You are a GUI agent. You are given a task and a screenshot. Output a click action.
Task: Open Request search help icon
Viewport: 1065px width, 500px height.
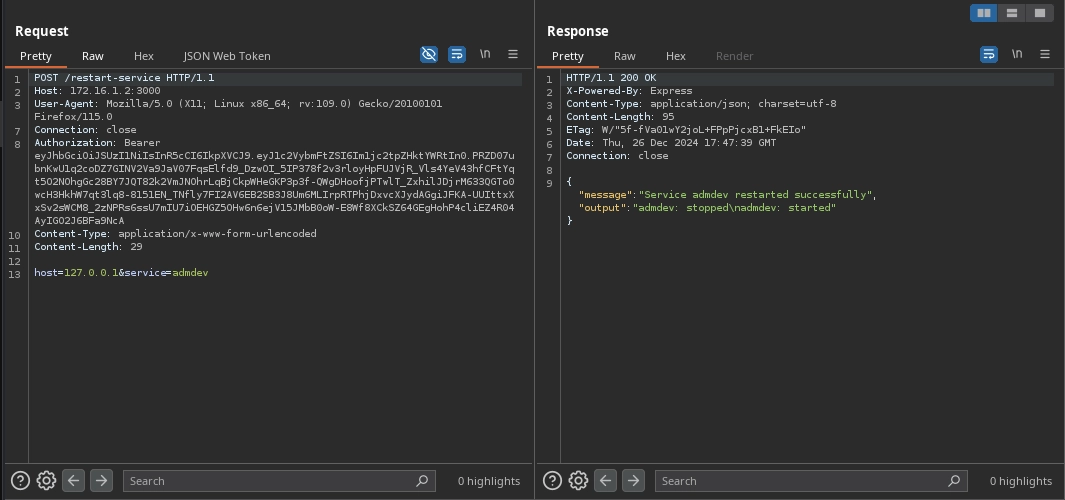20,481
